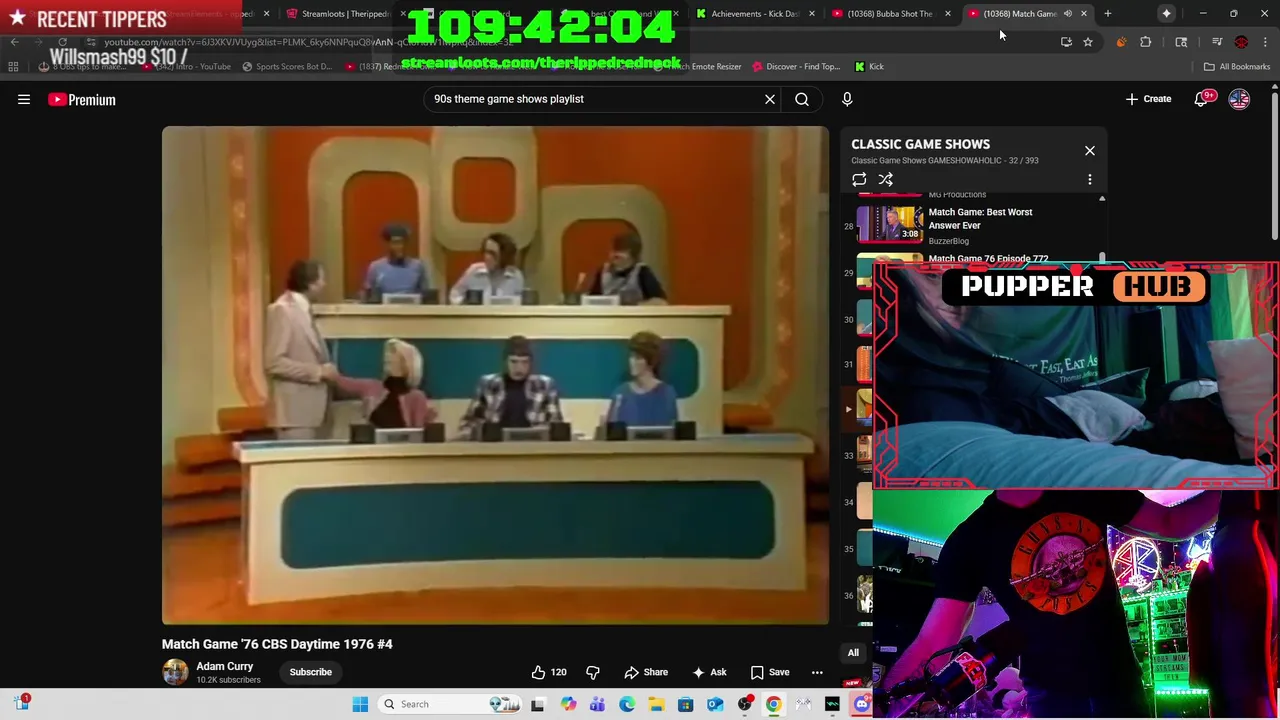Open Discord from the taskbar
This screenshot has width=1280, height=720.
(862, 704)
